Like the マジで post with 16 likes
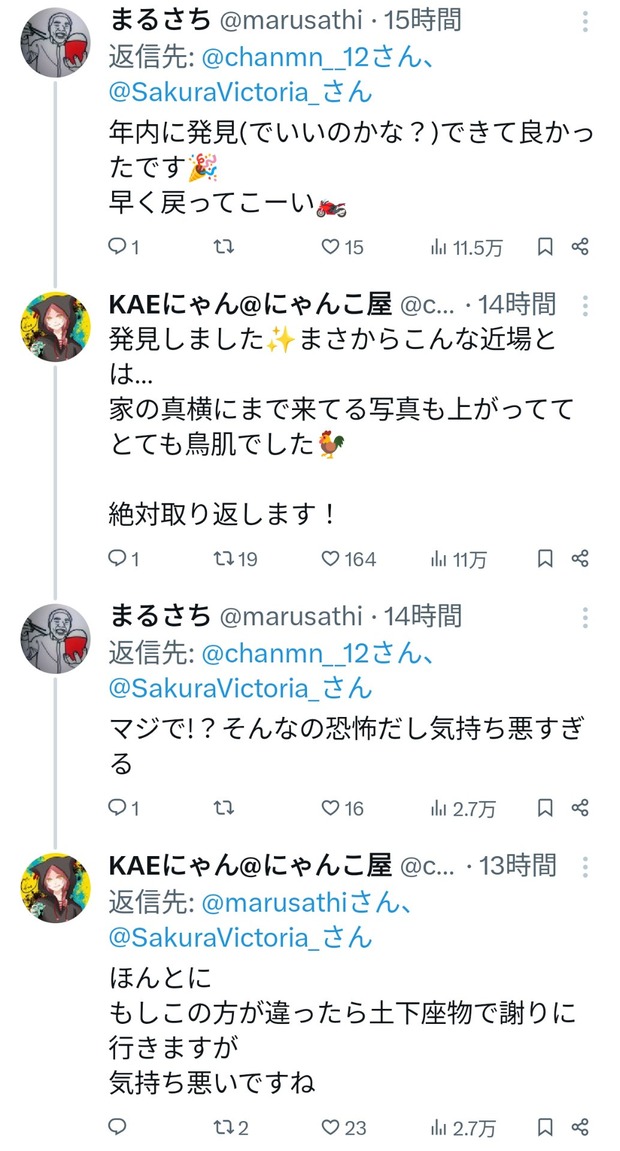The width and height of the screenshot is (620, 1151). [343, 808]
